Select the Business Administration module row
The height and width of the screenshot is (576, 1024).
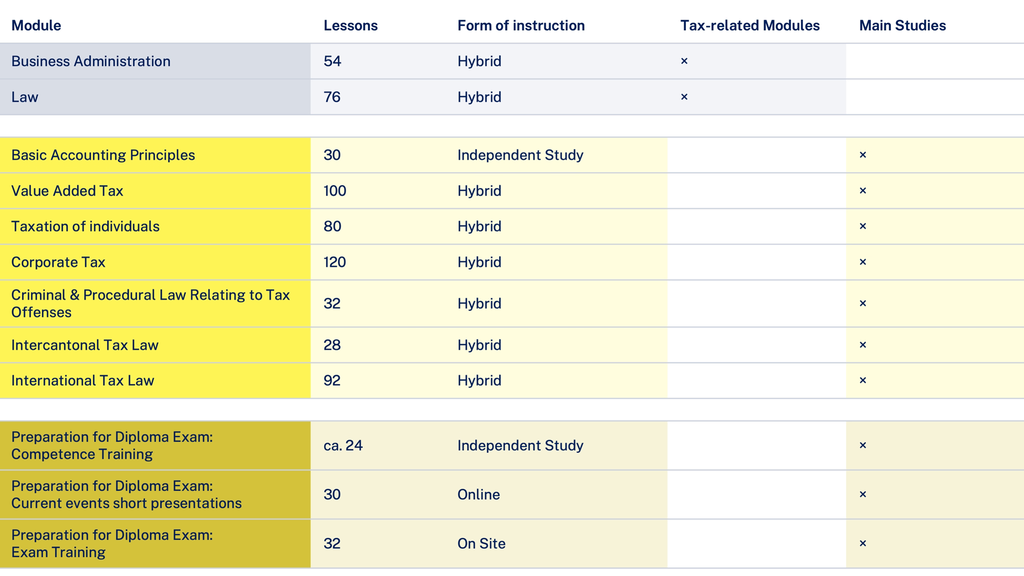(x=91, y=61)
